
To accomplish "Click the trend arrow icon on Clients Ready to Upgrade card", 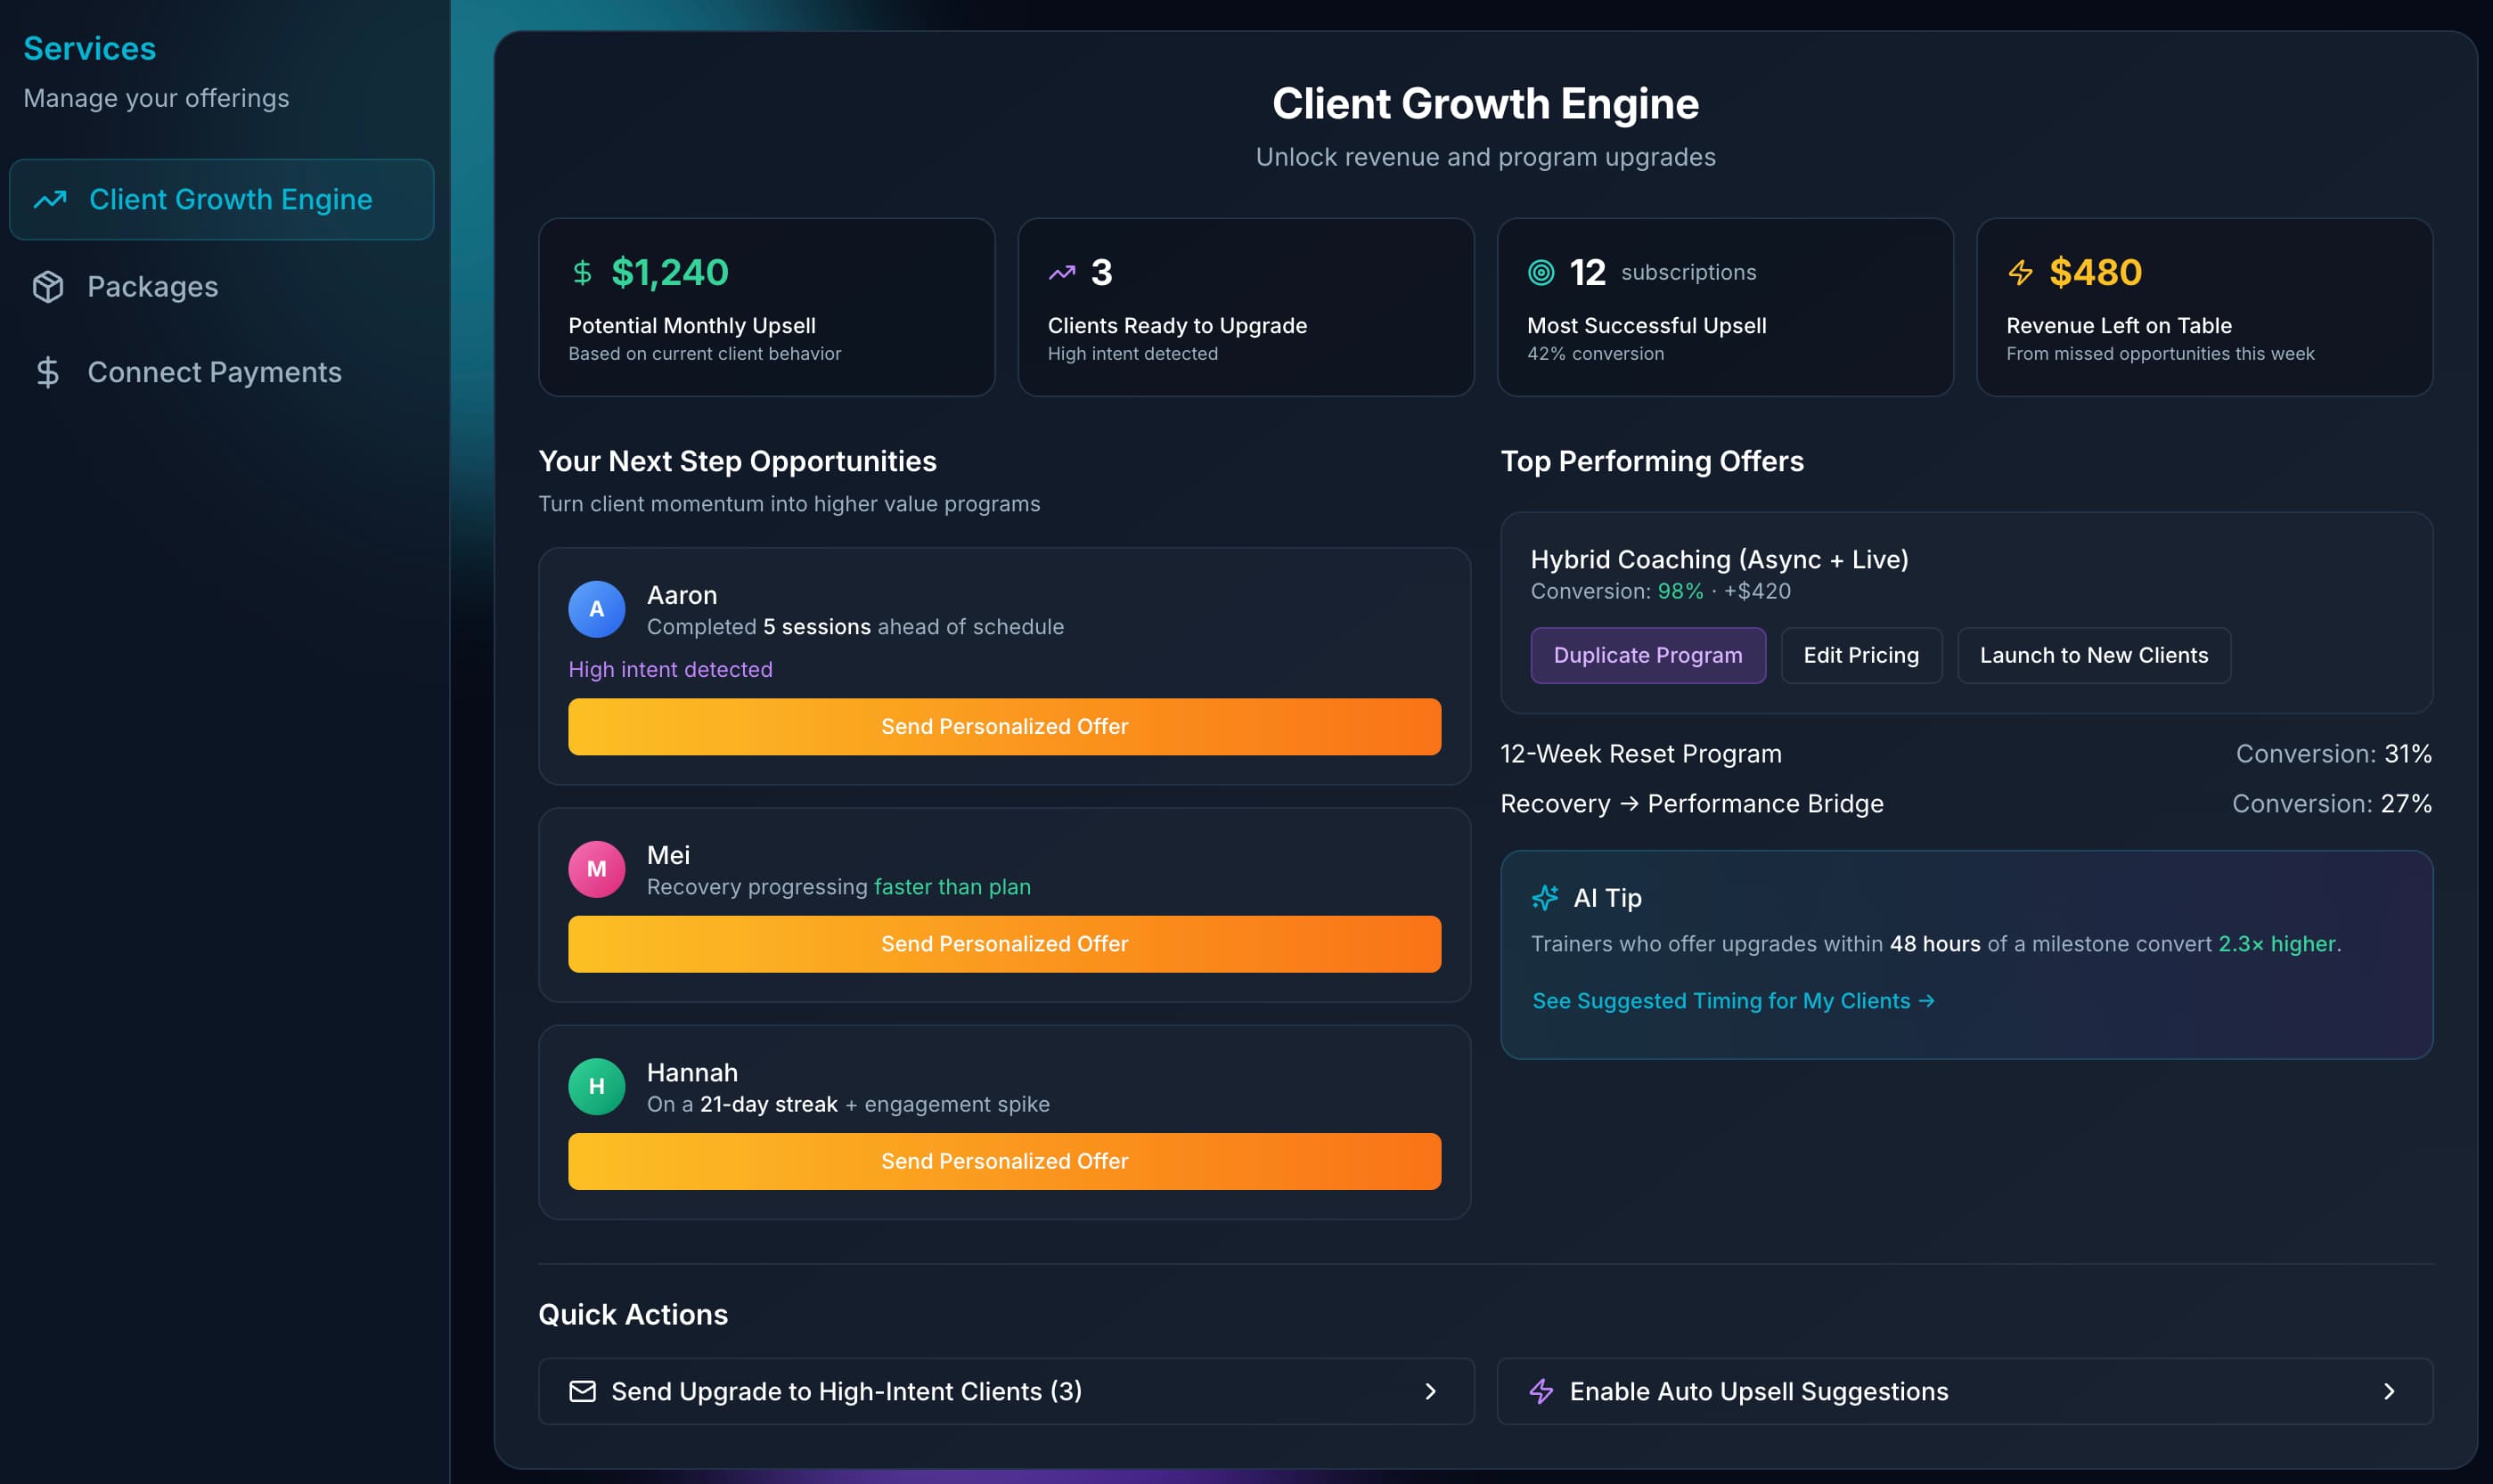I will 1063,271.
